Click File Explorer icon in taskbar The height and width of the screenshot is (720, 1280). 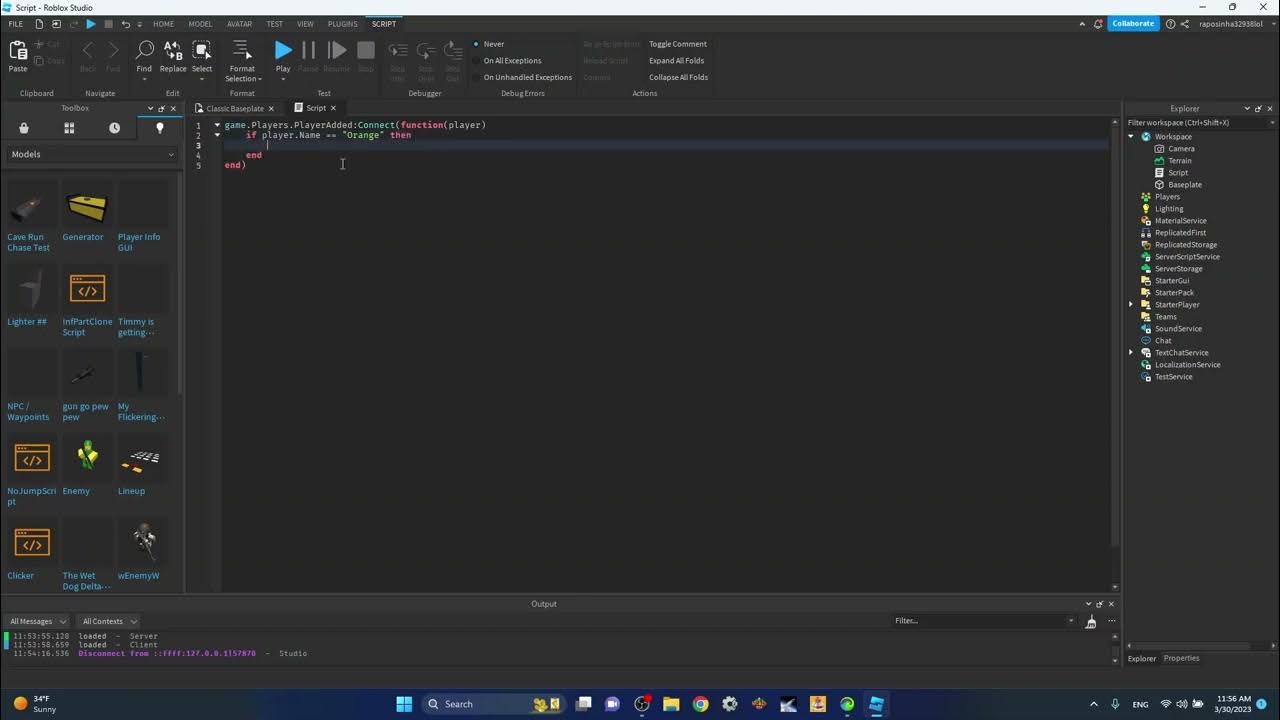(671, 704)
